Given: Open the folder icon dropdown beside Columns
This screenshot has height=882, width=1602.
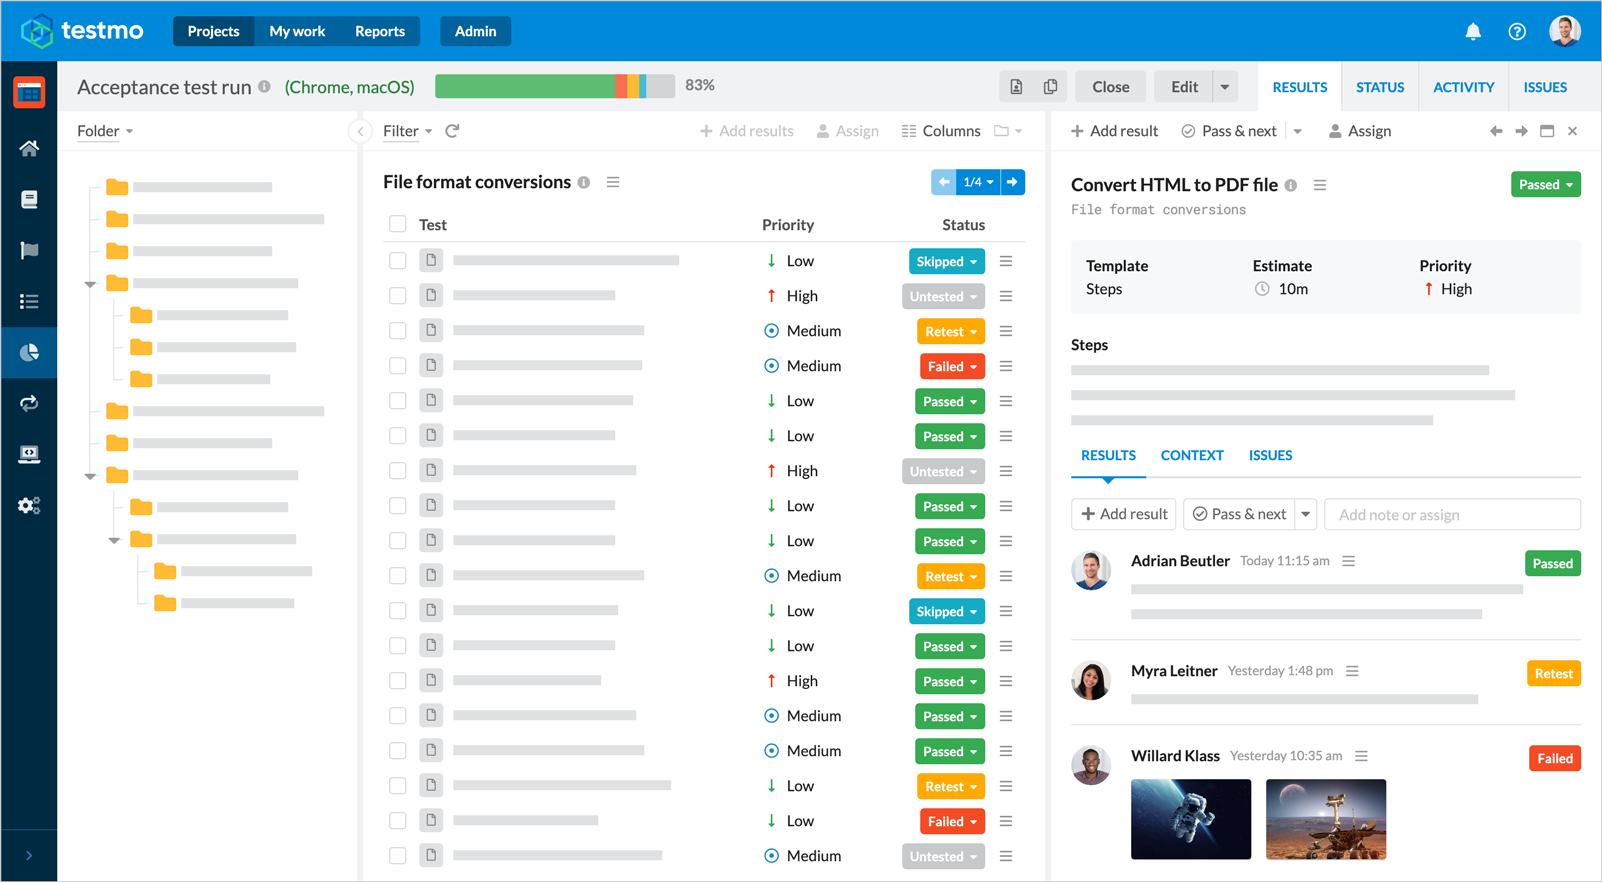Looking at the screenshot, I should coord(1008,131).
